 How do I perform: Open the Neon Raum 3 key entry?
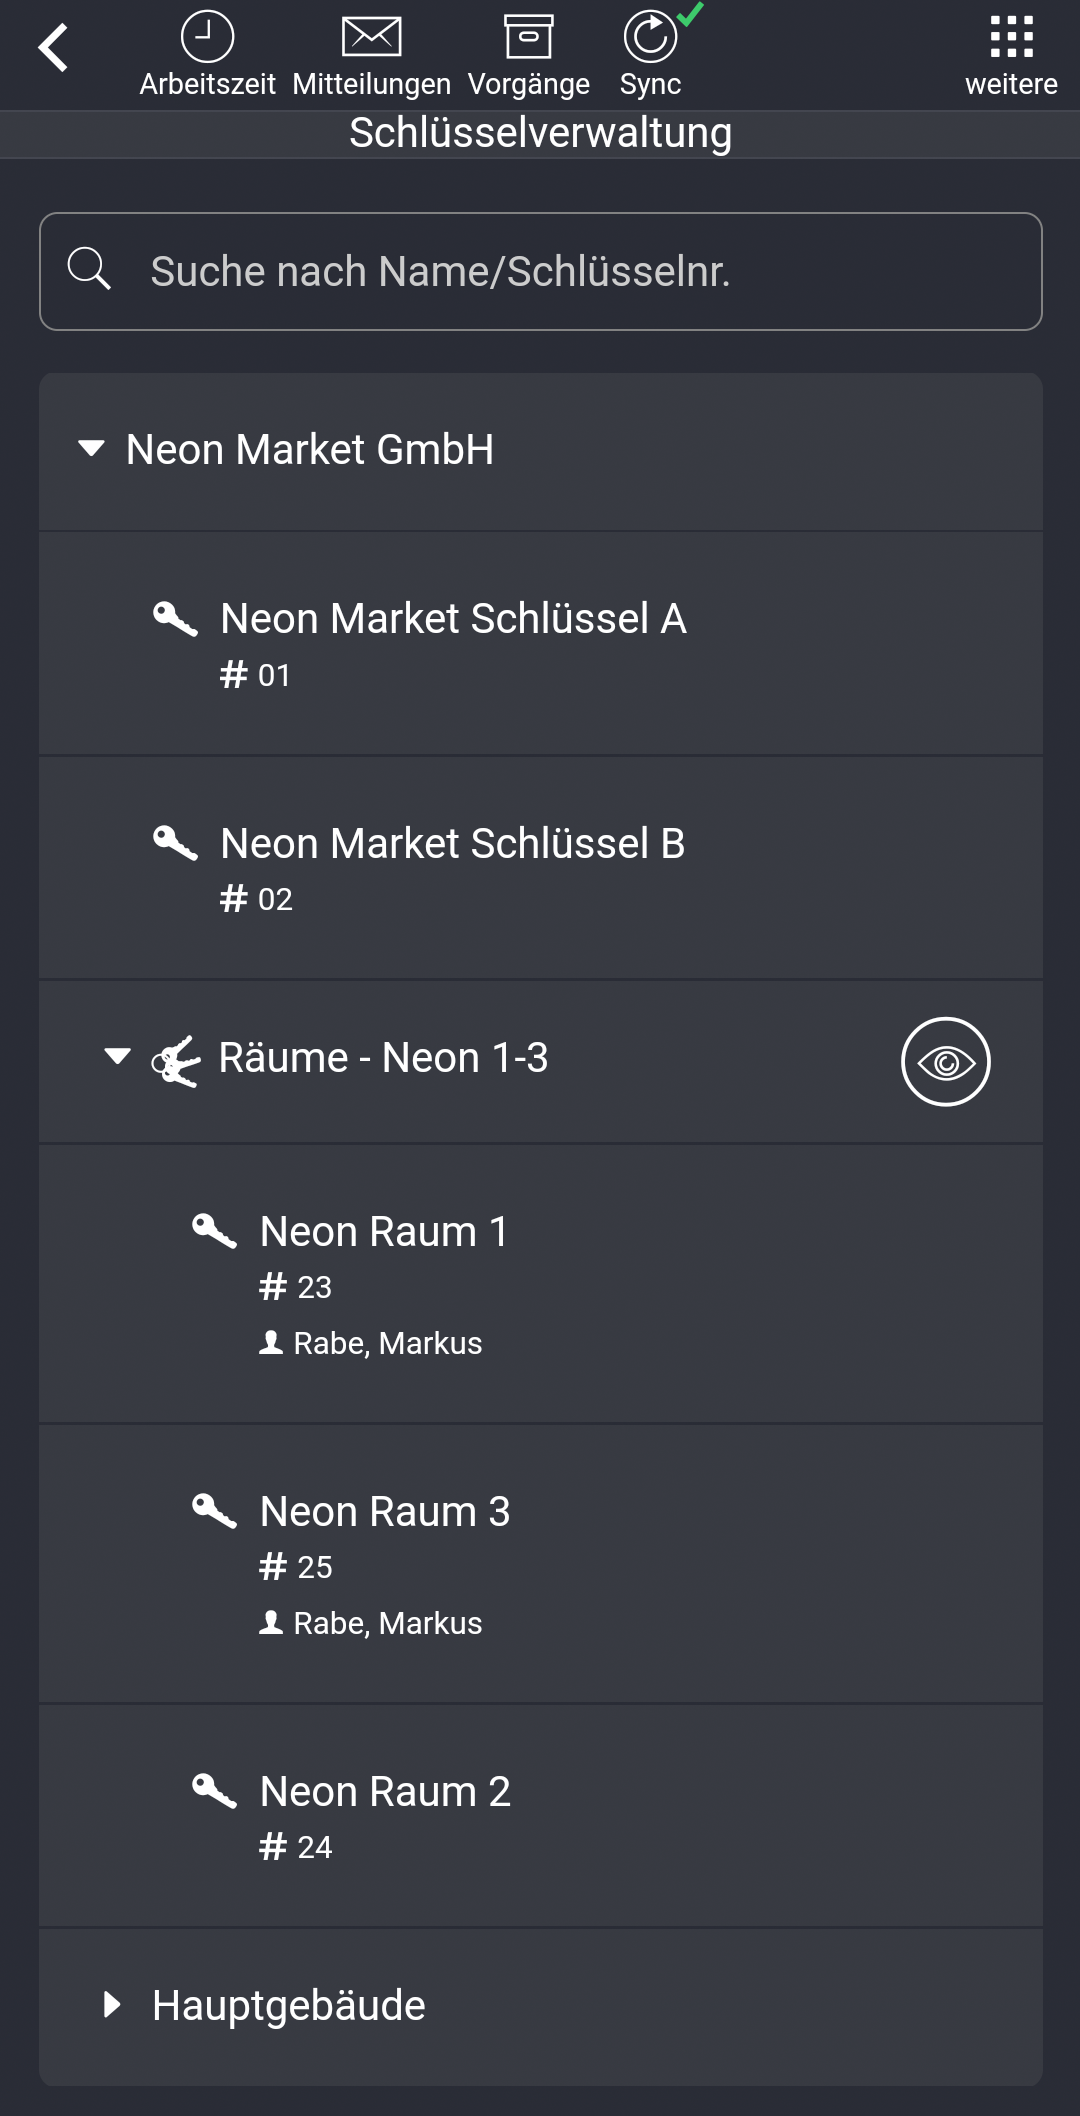(x=385, y=1512)
